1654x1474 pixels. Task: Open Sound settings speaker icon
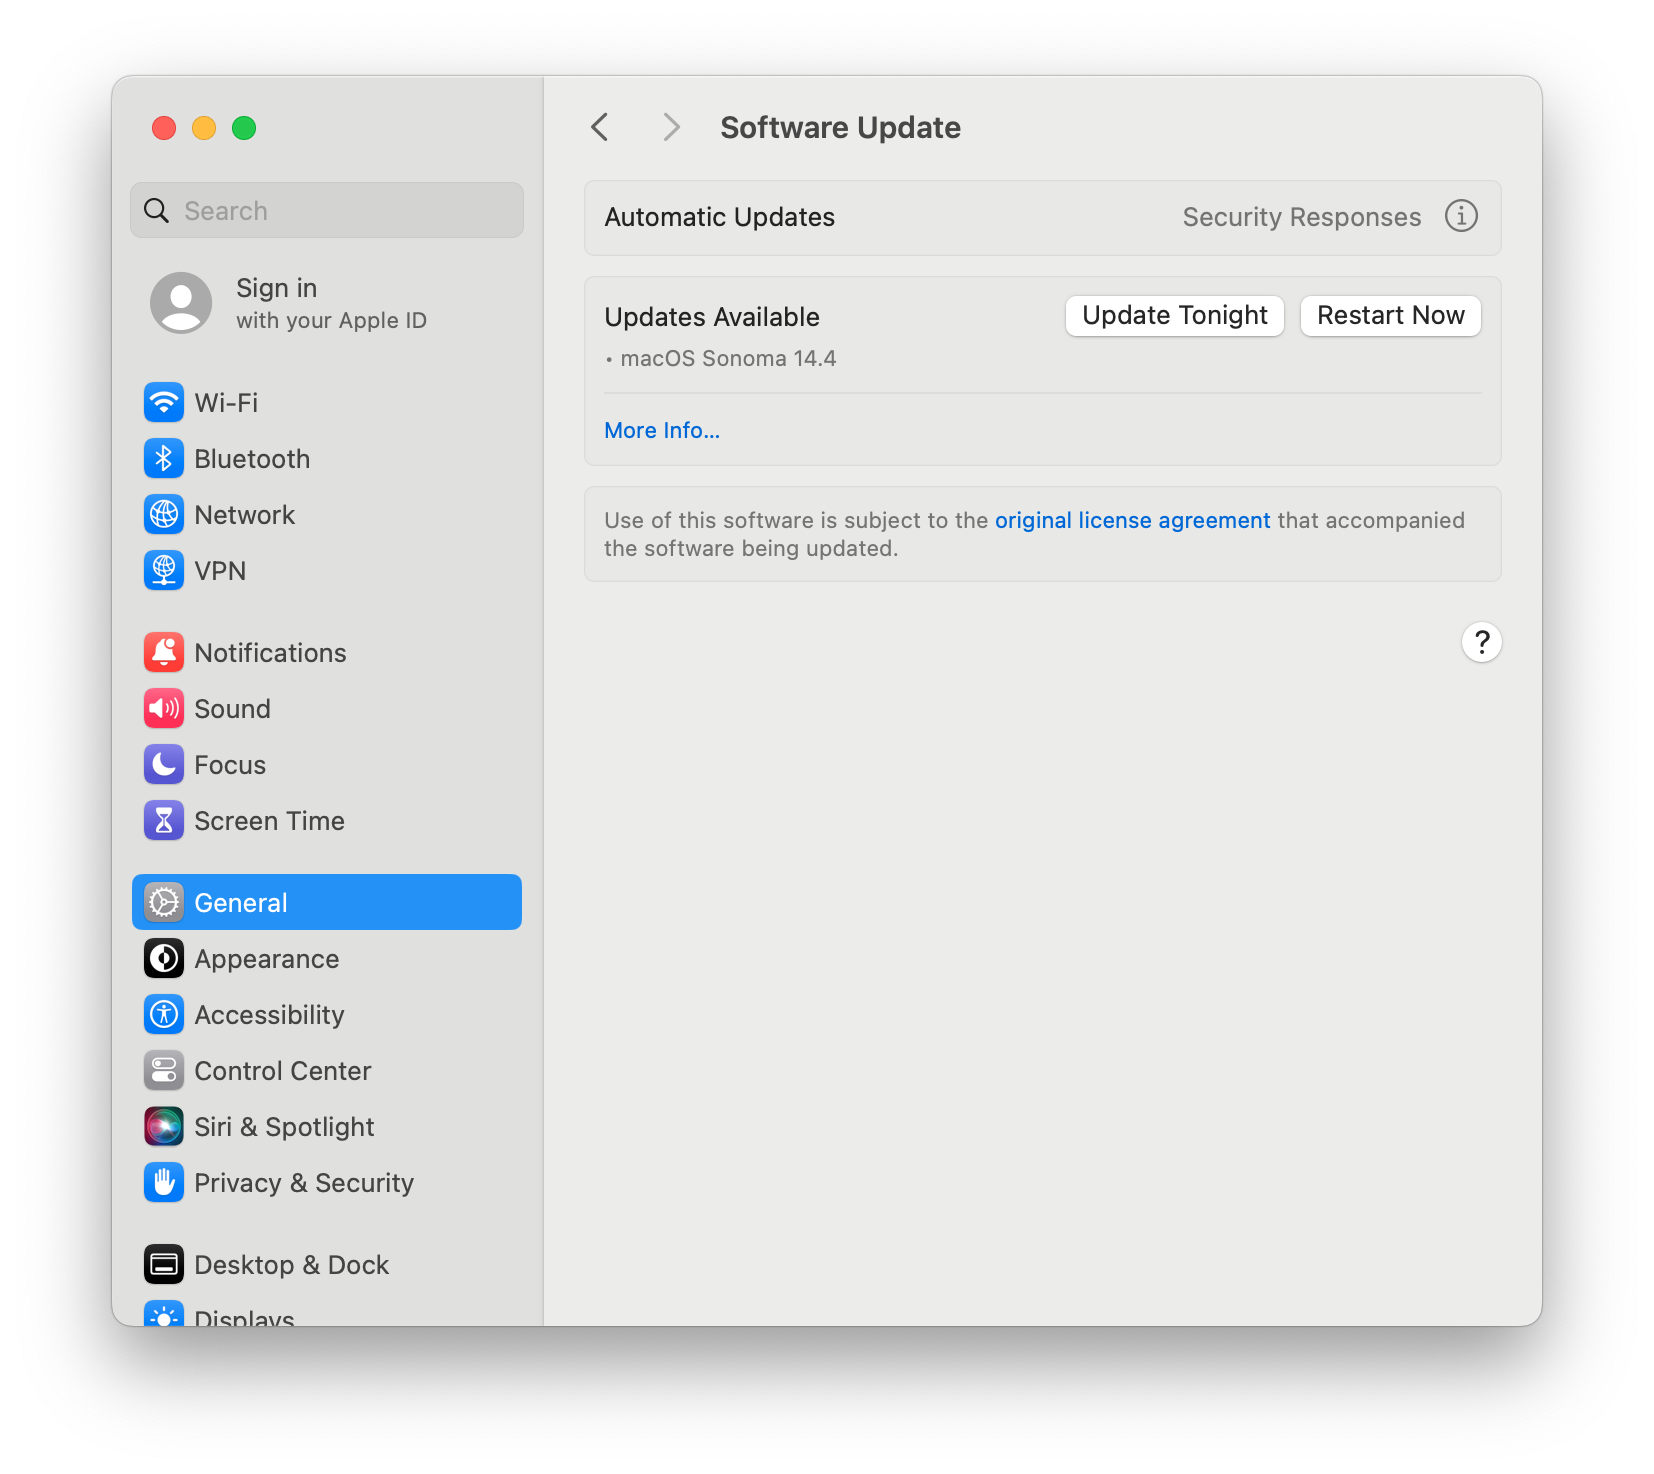click(164, 709)
